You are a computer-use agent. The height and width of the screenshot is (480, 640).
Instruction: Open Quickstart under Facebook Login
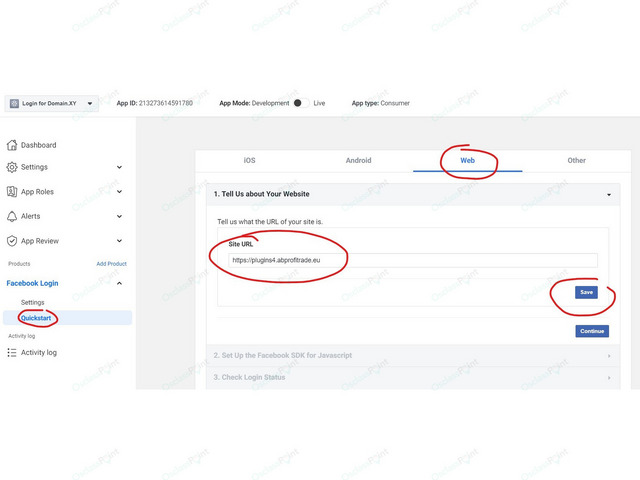tap(36, 318)
